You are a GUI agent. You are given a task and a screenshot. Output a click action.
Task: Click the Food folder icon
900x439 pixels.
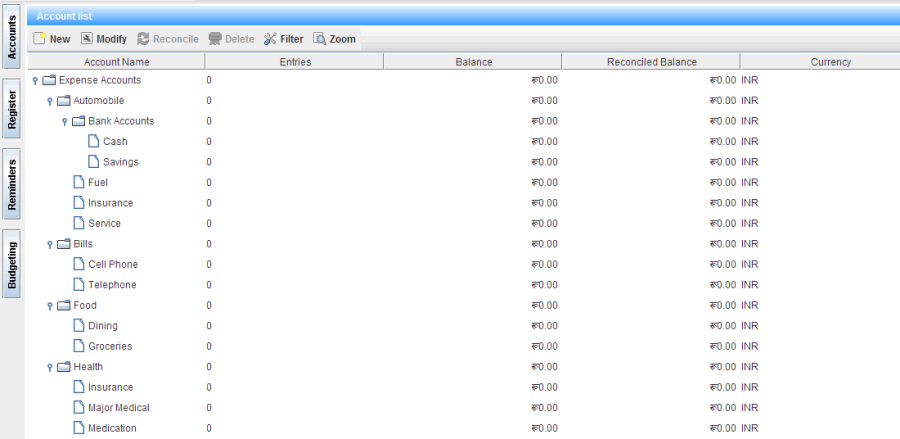click(x=64, y=305)
